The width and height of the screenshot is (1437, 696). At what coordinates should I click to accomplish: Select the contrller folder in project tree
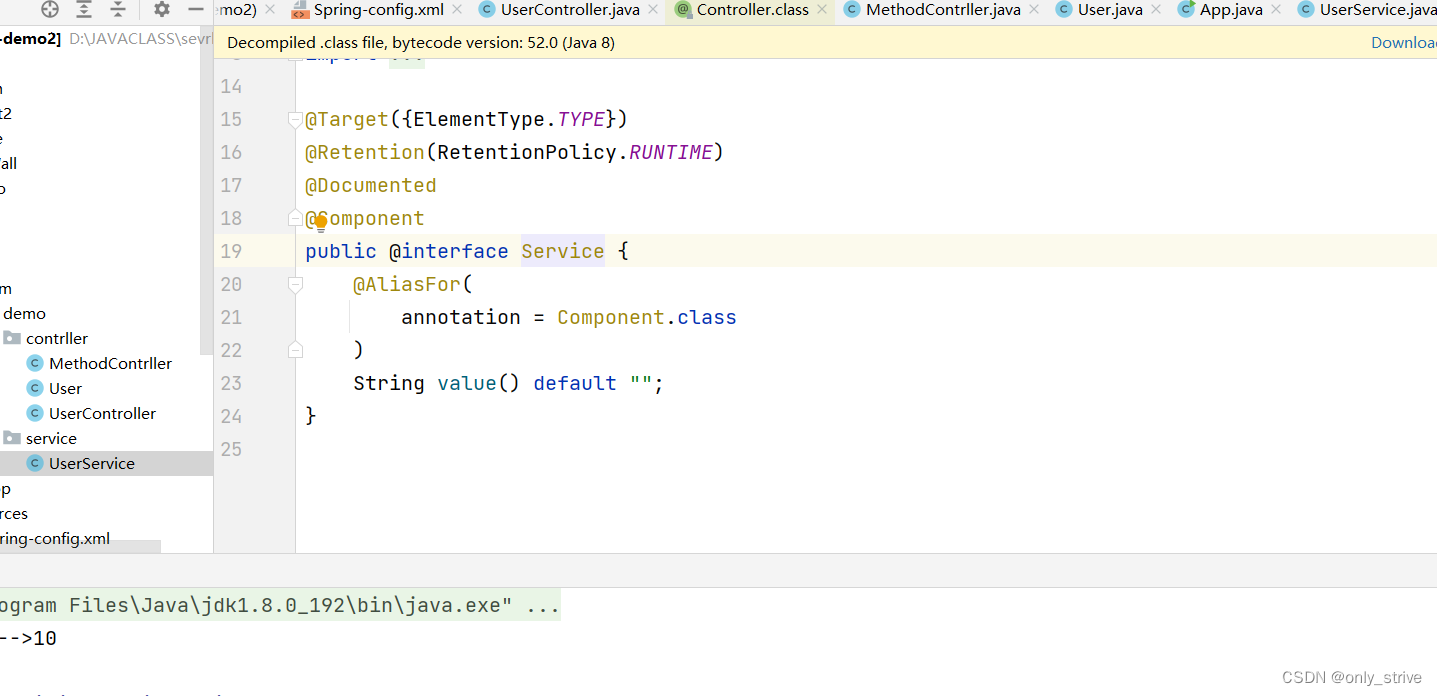[x=57, y=338]
